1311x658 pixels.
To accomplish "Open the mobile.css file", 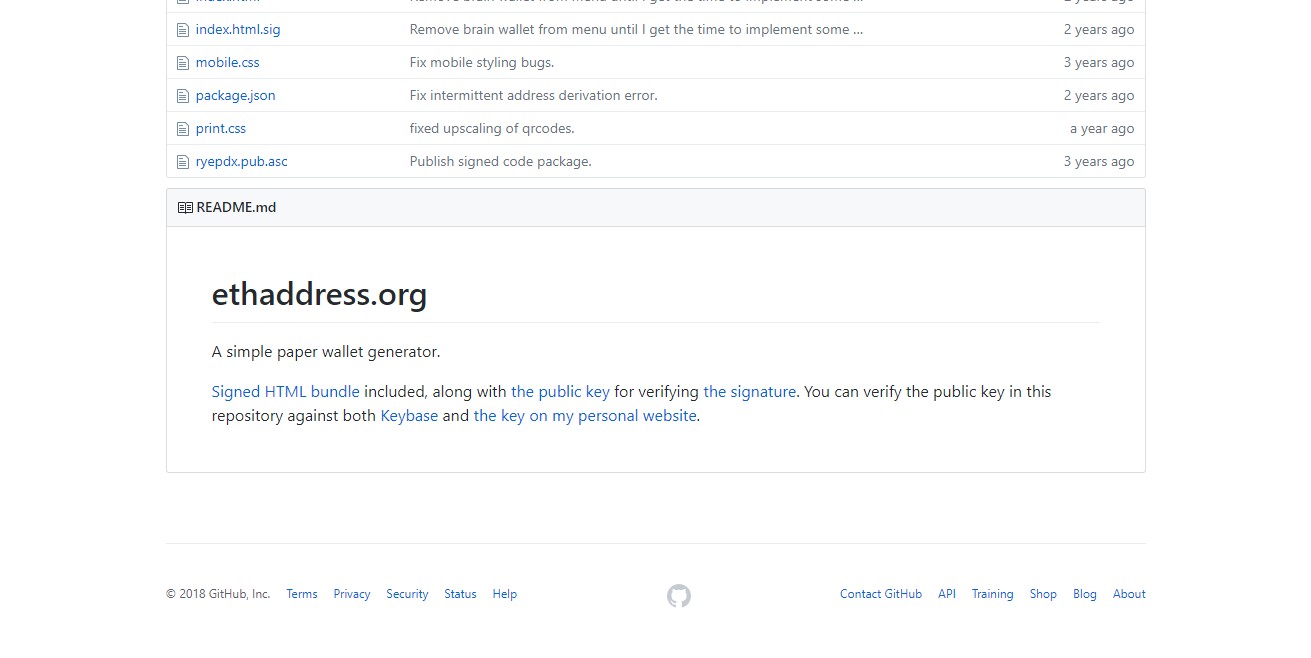I will pyautogui.click(x=227, y=63).
